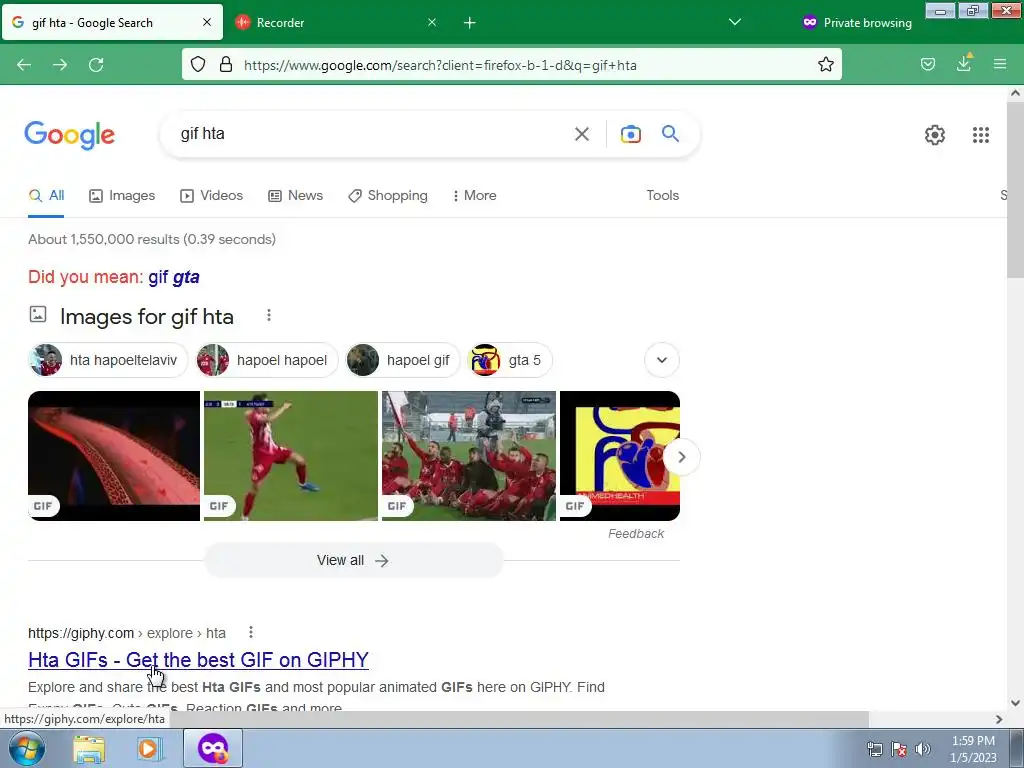Click the browser back arrow

point(24,65)
